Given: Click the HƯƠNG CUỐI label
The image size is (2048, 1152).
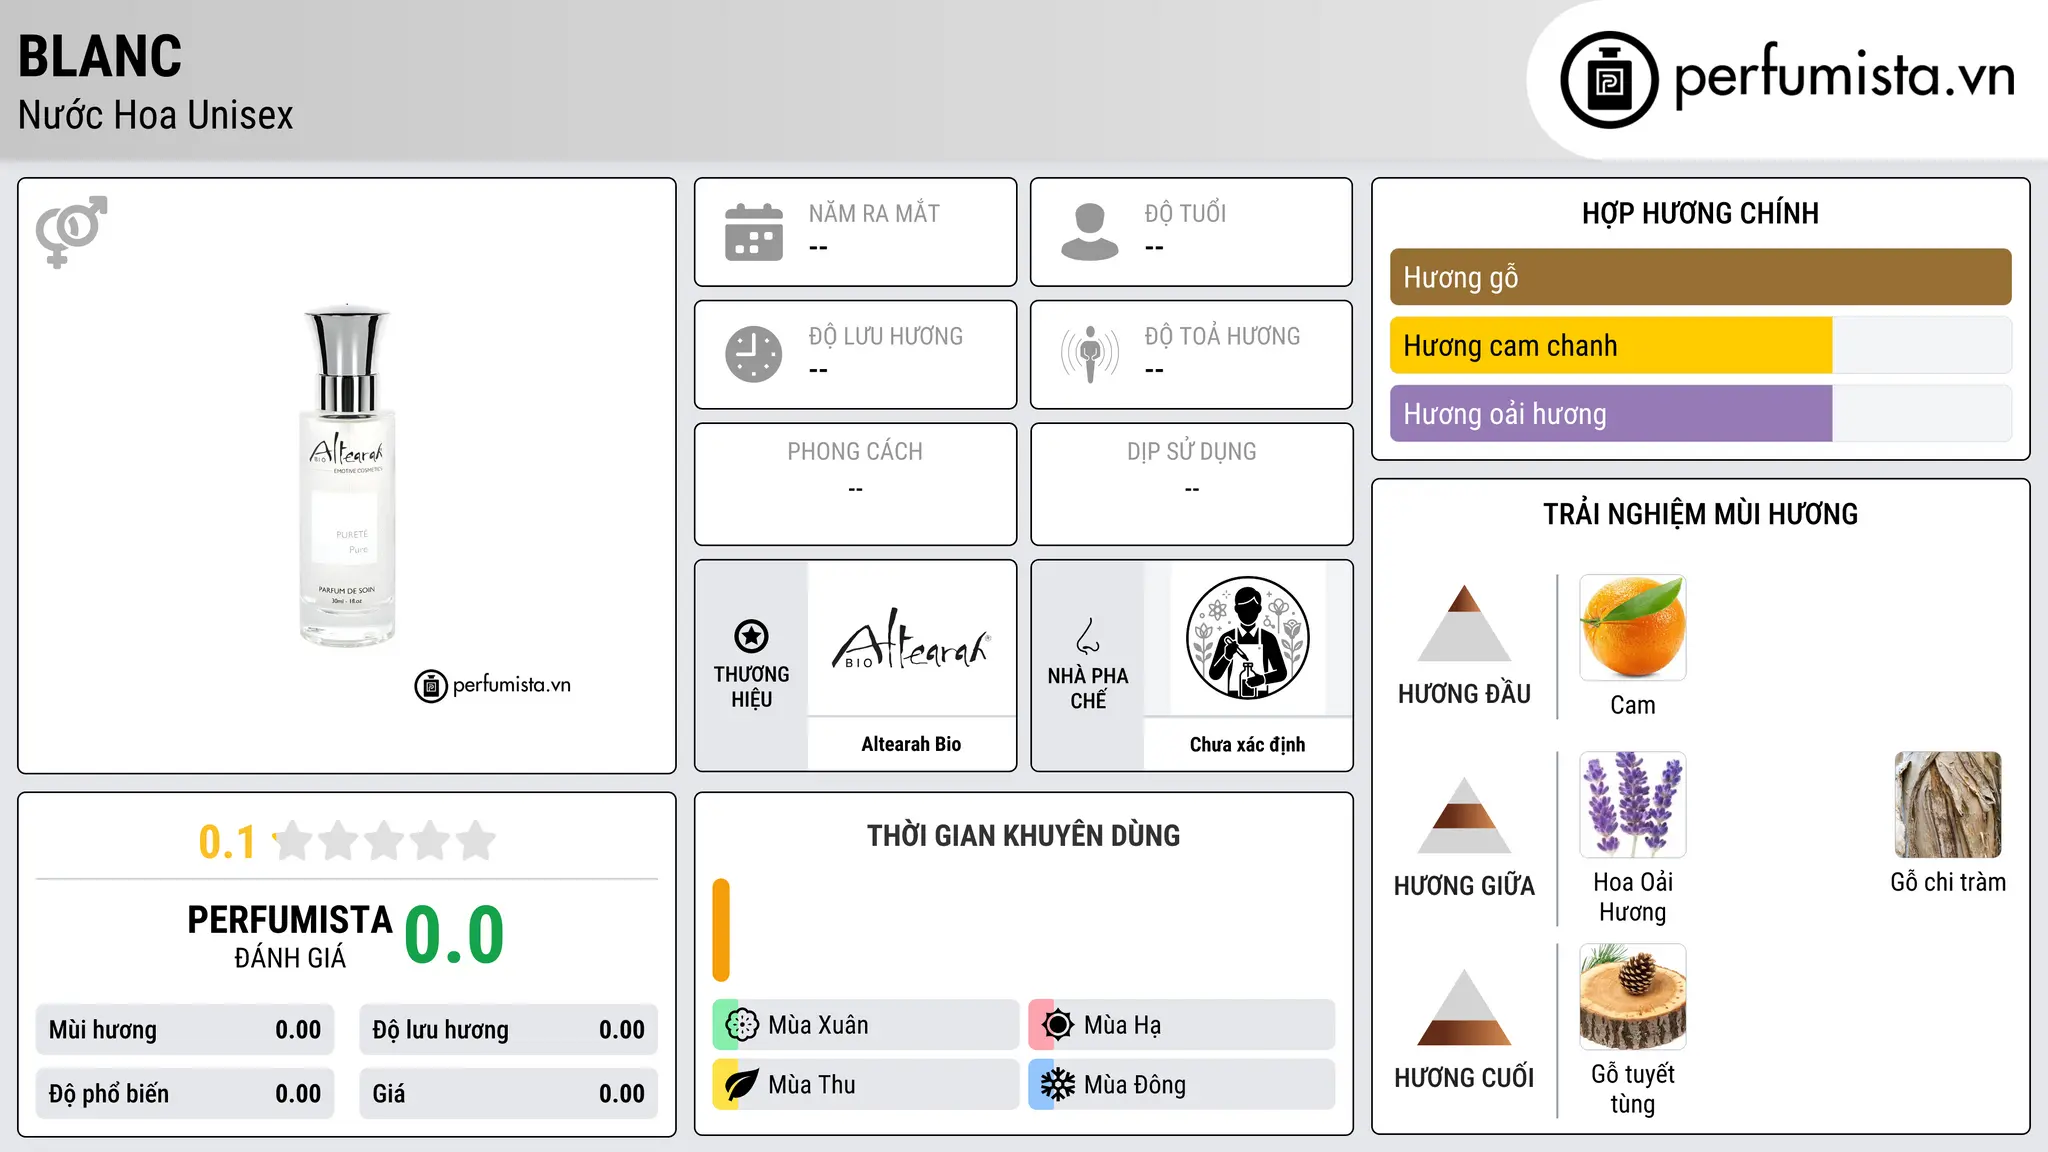Looking at the screenshot, I should pos(1464,1078).
